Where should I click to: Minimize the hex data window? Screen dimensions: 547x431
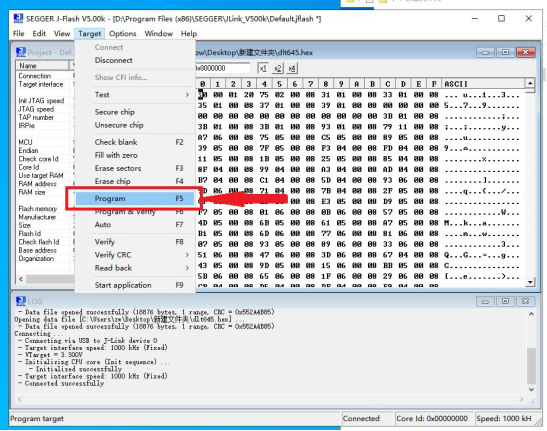(x=485, y=52)
